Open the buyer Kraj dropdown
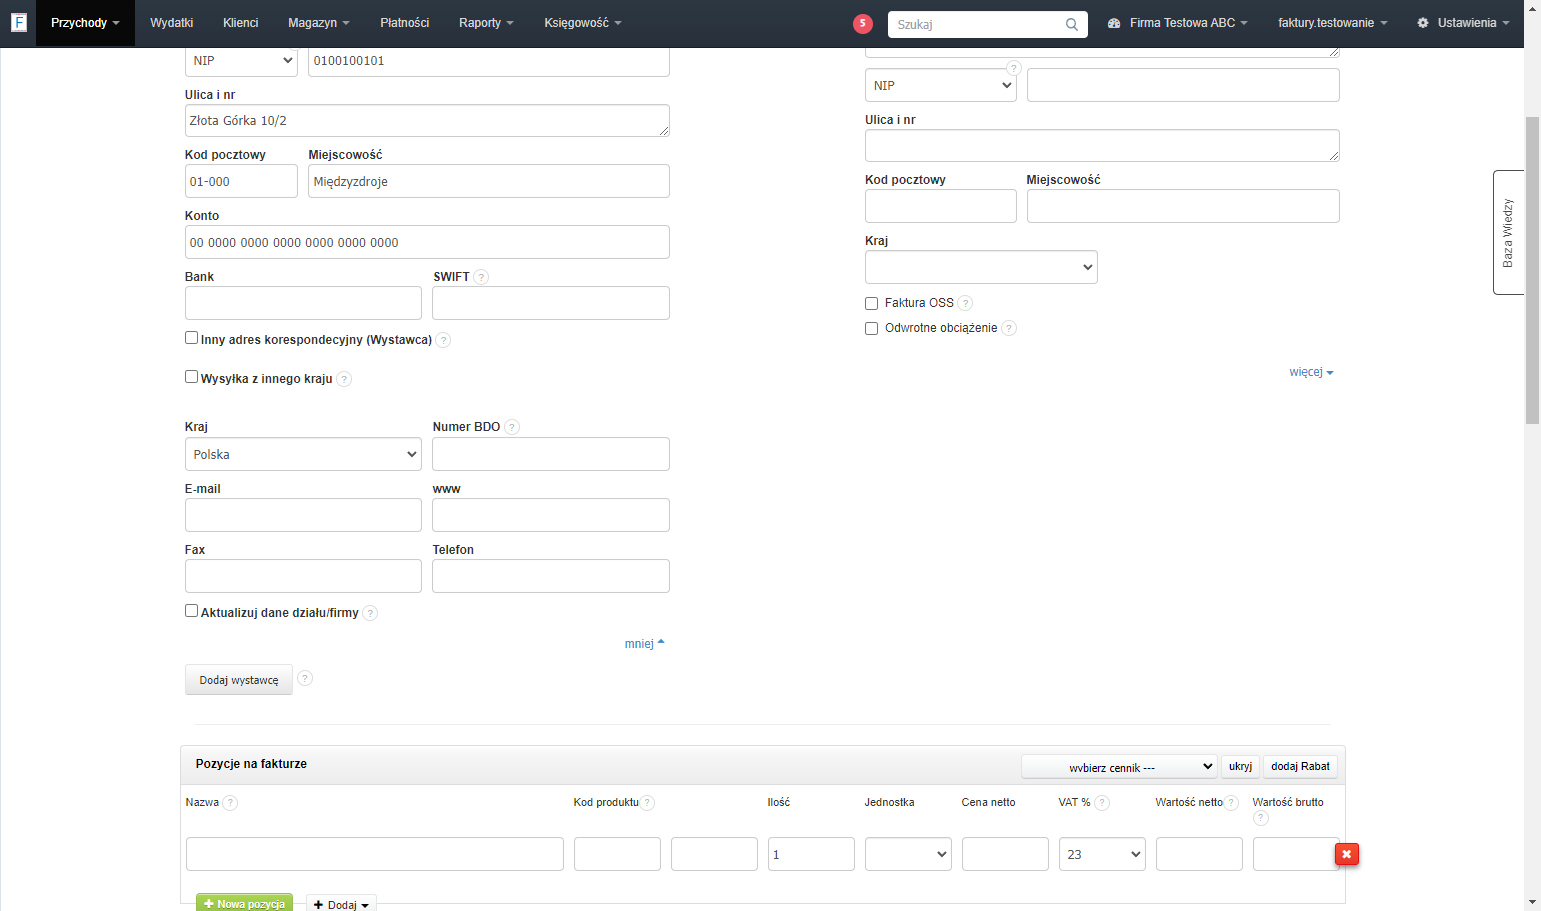 pos(981,267)
